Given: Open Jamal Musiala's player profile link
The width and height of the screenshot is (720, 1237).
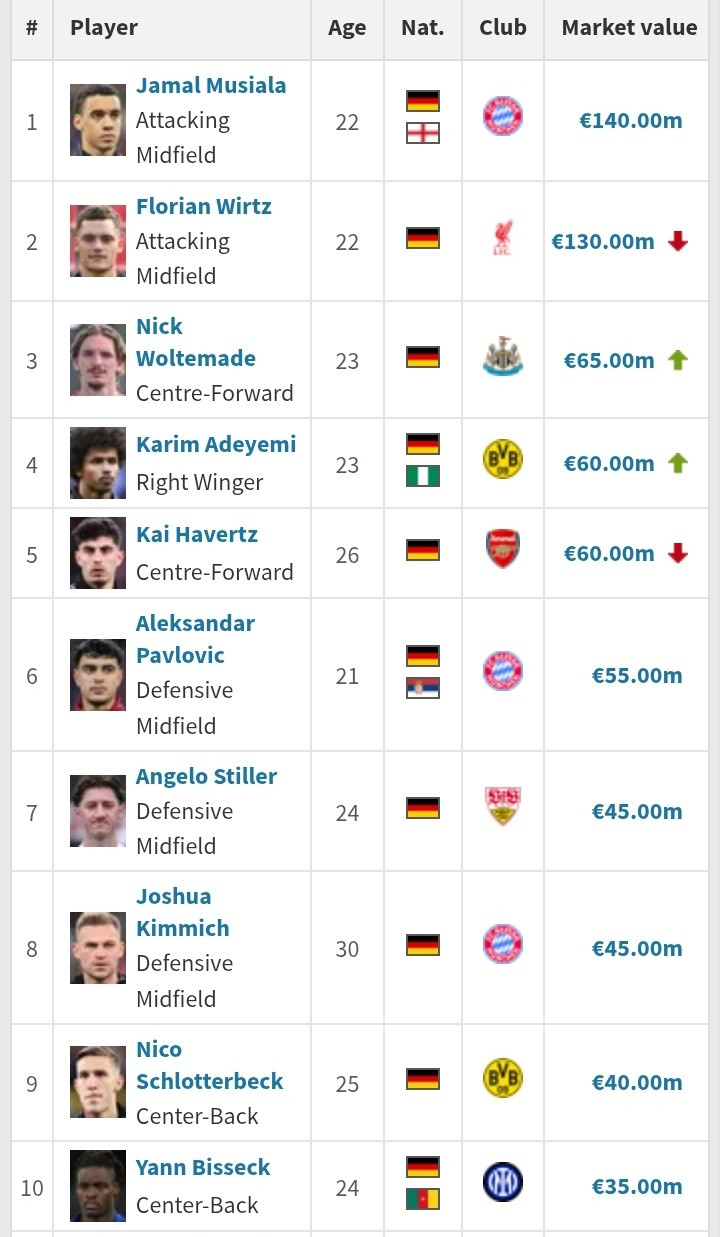Looking at the screenshot, I should point(211,86).
